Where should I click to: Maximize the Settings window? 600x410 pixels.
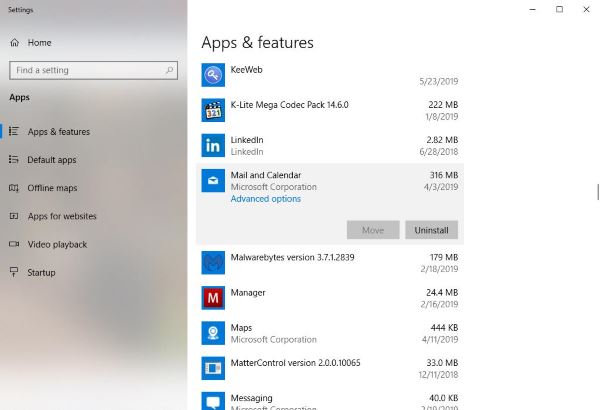(x=559, y=10)
